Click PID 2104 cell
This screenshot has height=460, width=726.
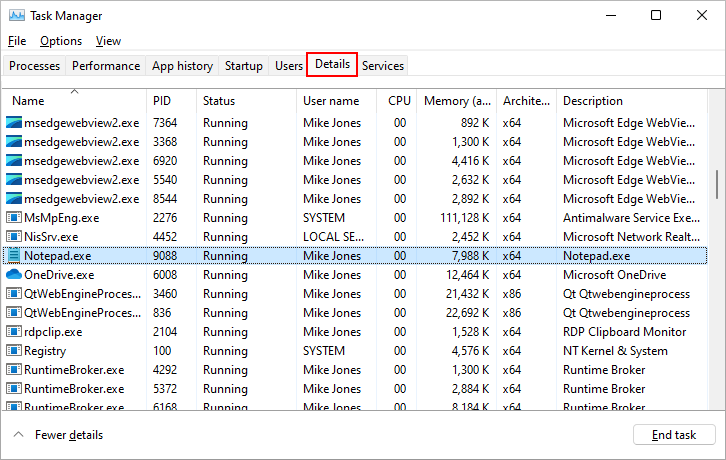tap(165, 332)
